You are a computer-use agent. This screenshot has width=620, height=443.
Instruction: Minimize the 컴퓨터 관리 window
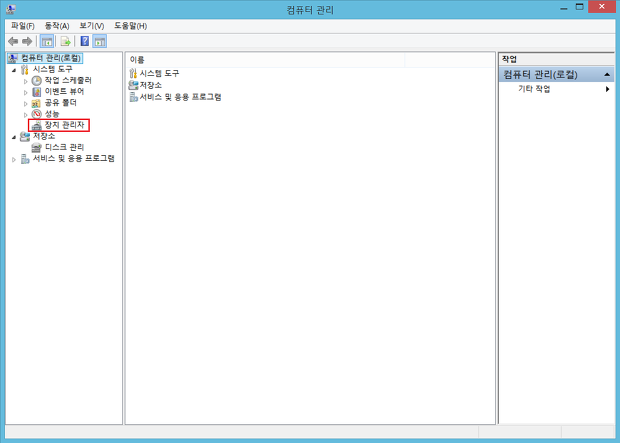click(564, 8)
